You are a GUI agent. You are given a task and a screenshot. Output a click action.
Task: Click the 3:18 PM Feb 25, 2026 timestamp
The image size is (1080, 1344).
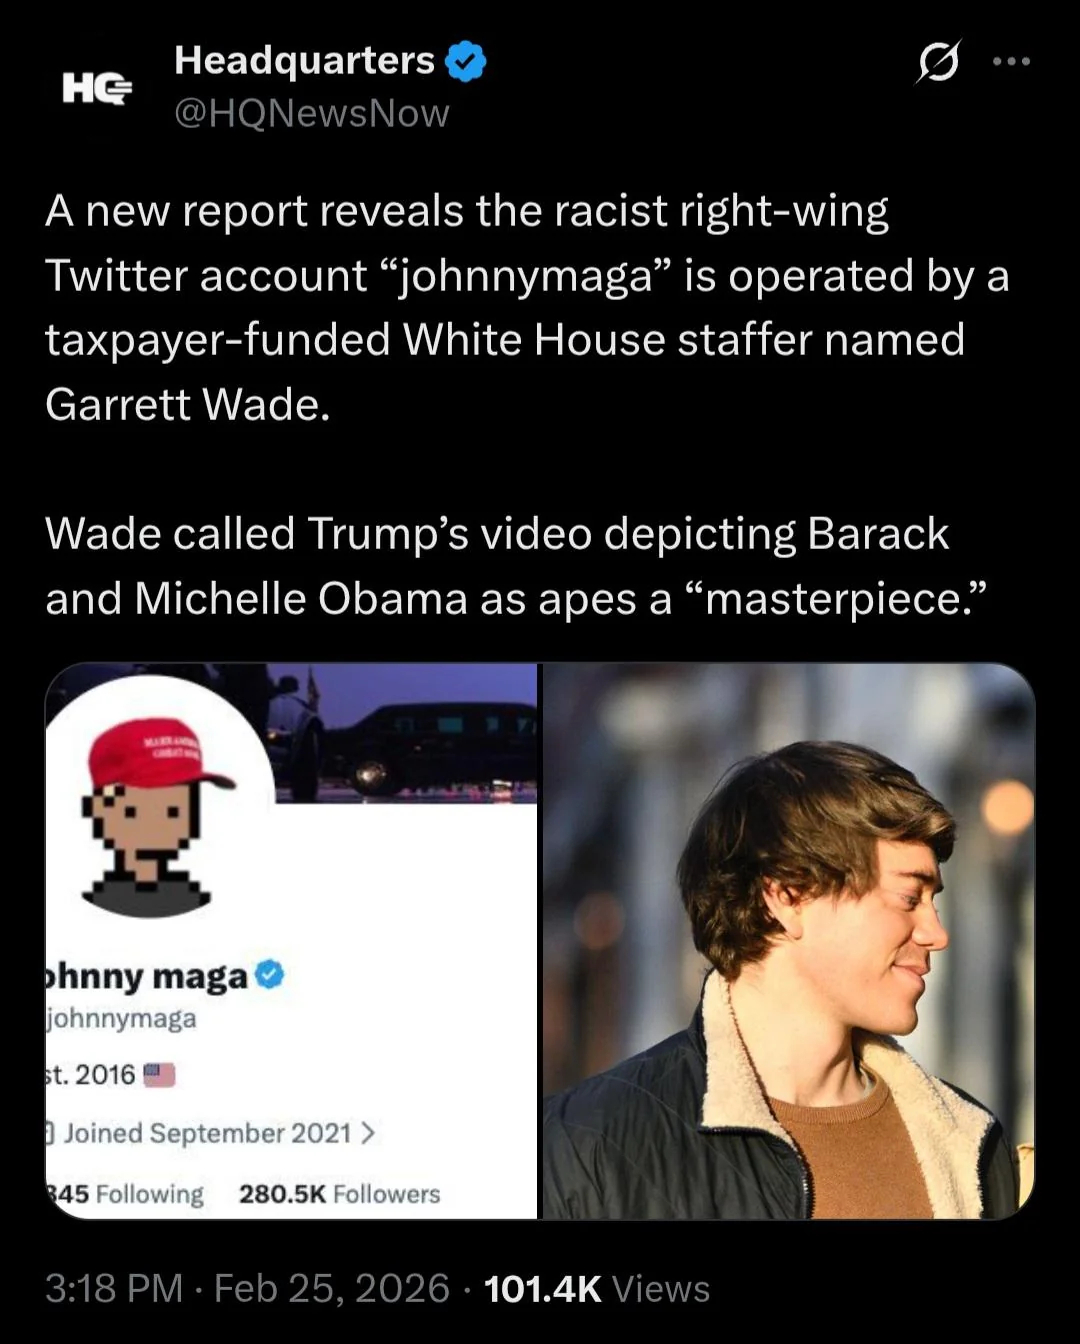click(x=247, y=1289)
